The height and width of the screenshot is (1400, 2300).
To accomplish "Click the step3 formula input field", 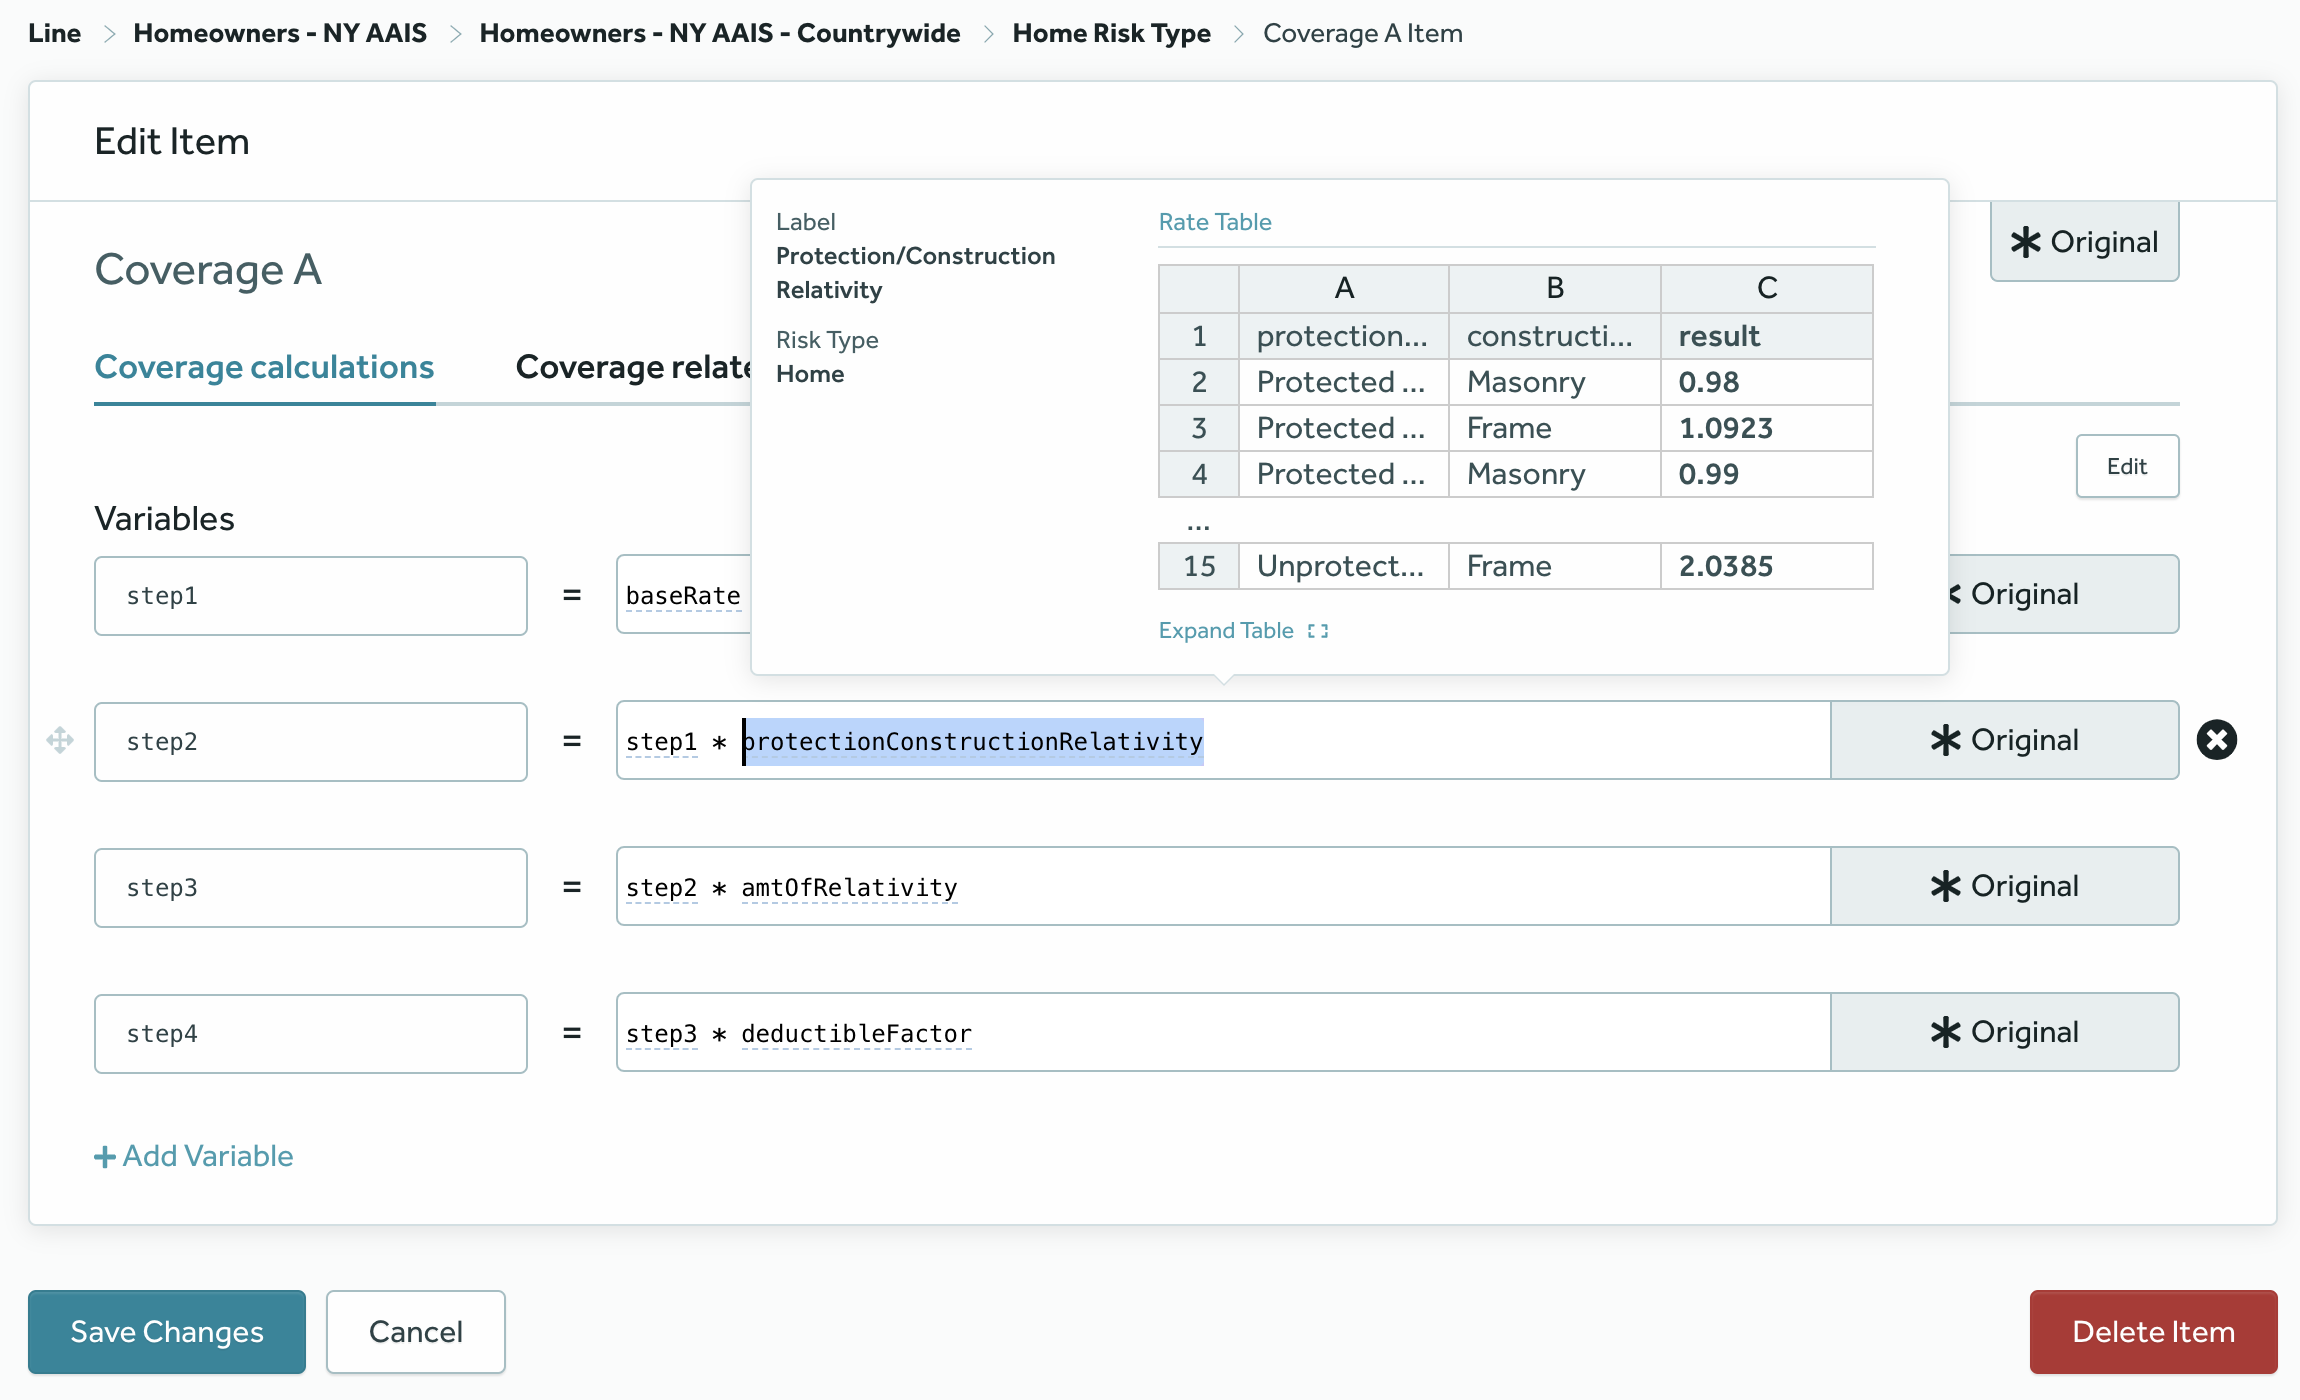I will tap(1221, 887).
